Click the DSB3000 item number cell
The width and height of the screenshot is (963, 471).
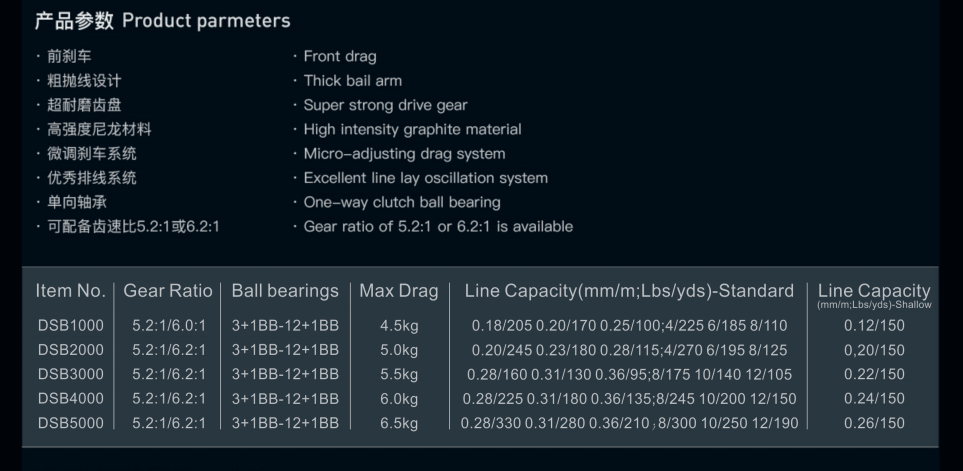pyautogui.click(x=70, y=374)
